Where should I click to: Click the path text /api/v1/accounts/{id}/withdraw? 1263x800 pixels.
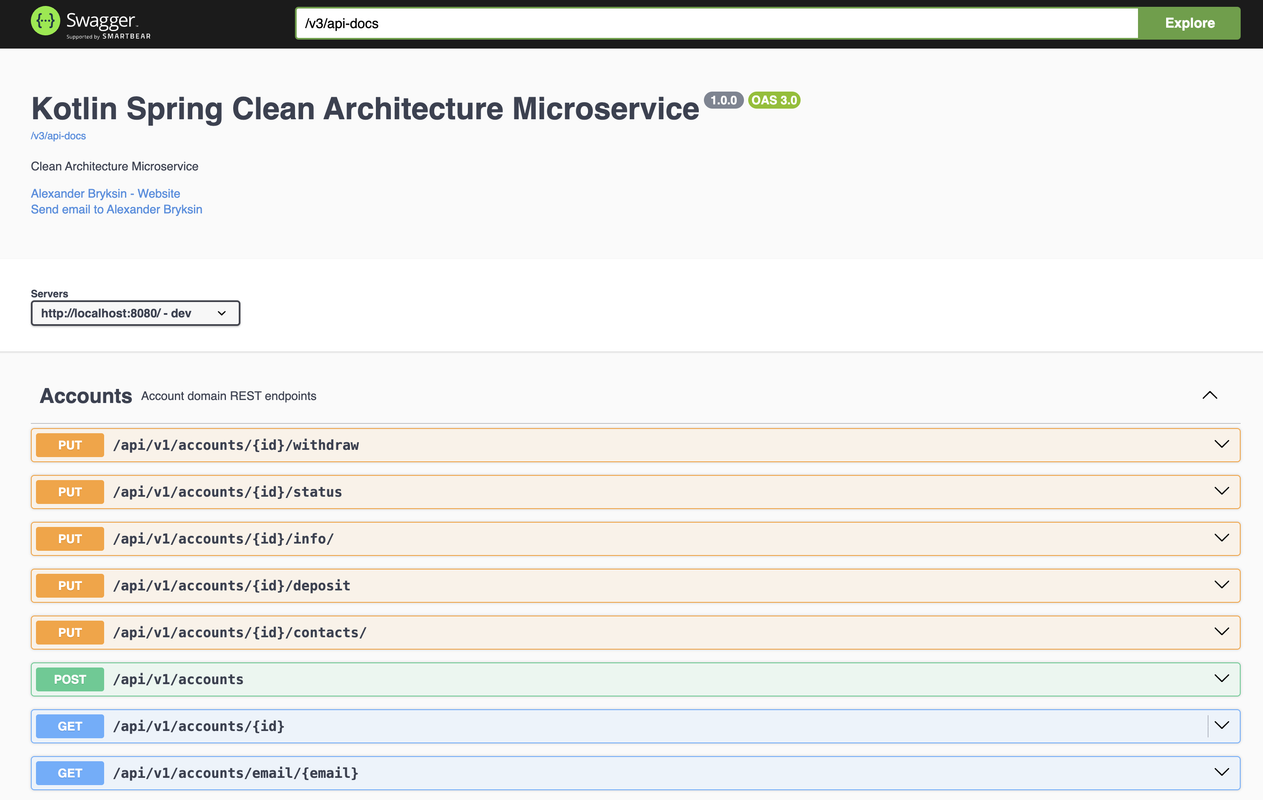point(236,445)
